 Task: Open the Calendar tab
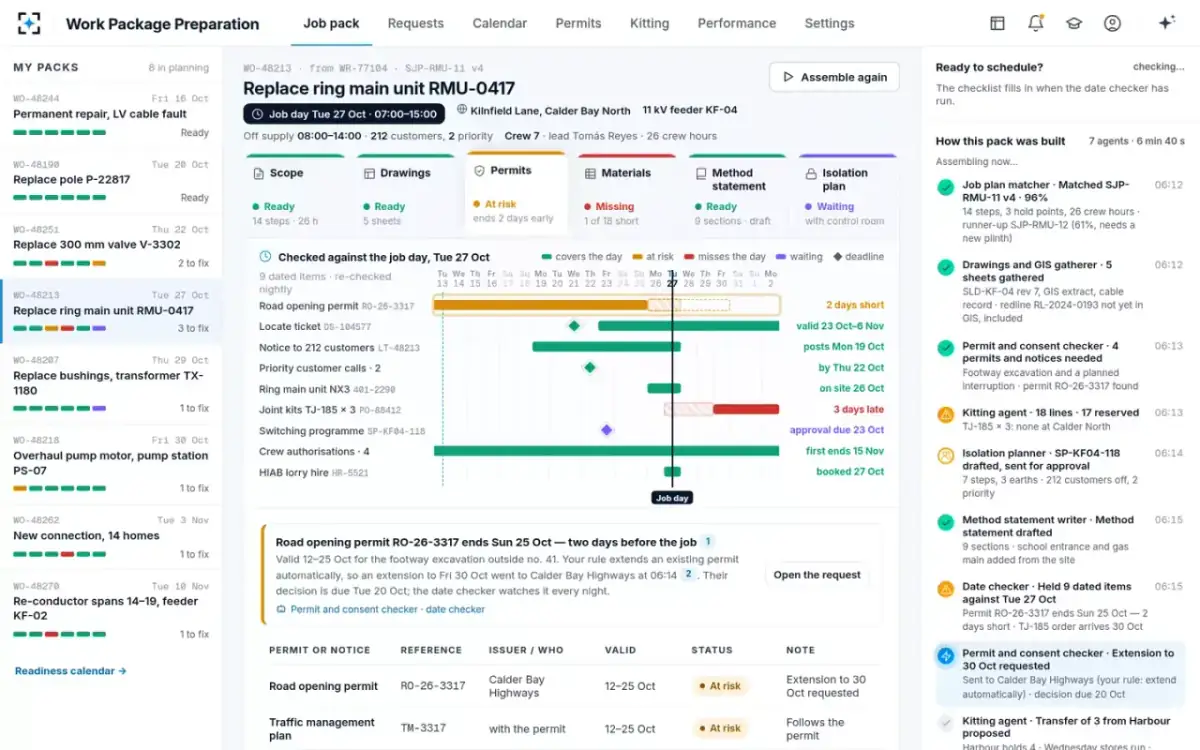(x=499, y=23)
